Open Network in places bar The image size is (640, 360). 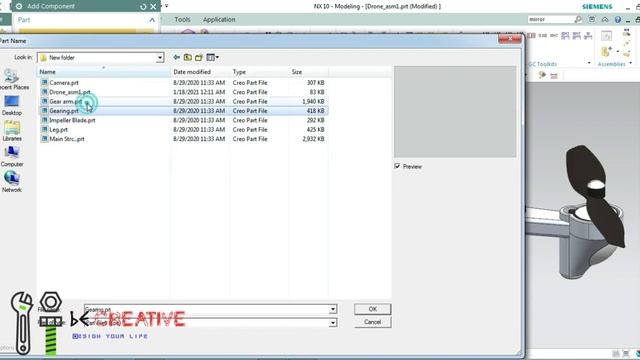click(12, 182)
